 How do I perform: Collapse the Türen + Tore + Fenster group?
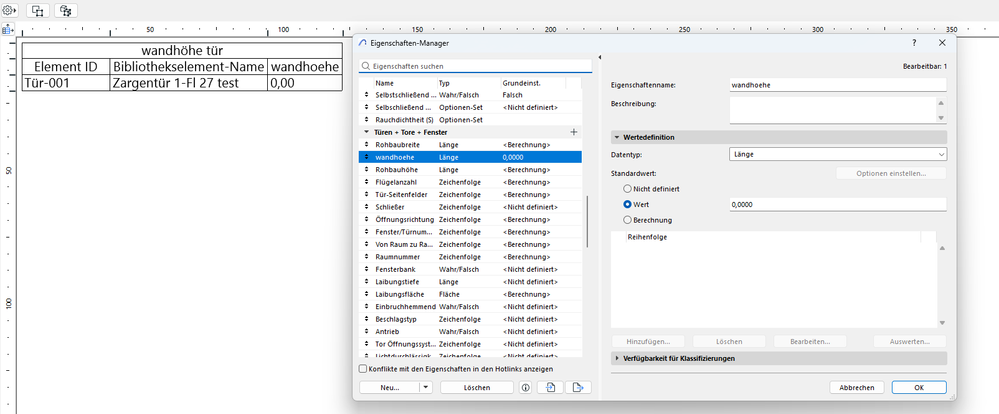(x=366, y=132)
